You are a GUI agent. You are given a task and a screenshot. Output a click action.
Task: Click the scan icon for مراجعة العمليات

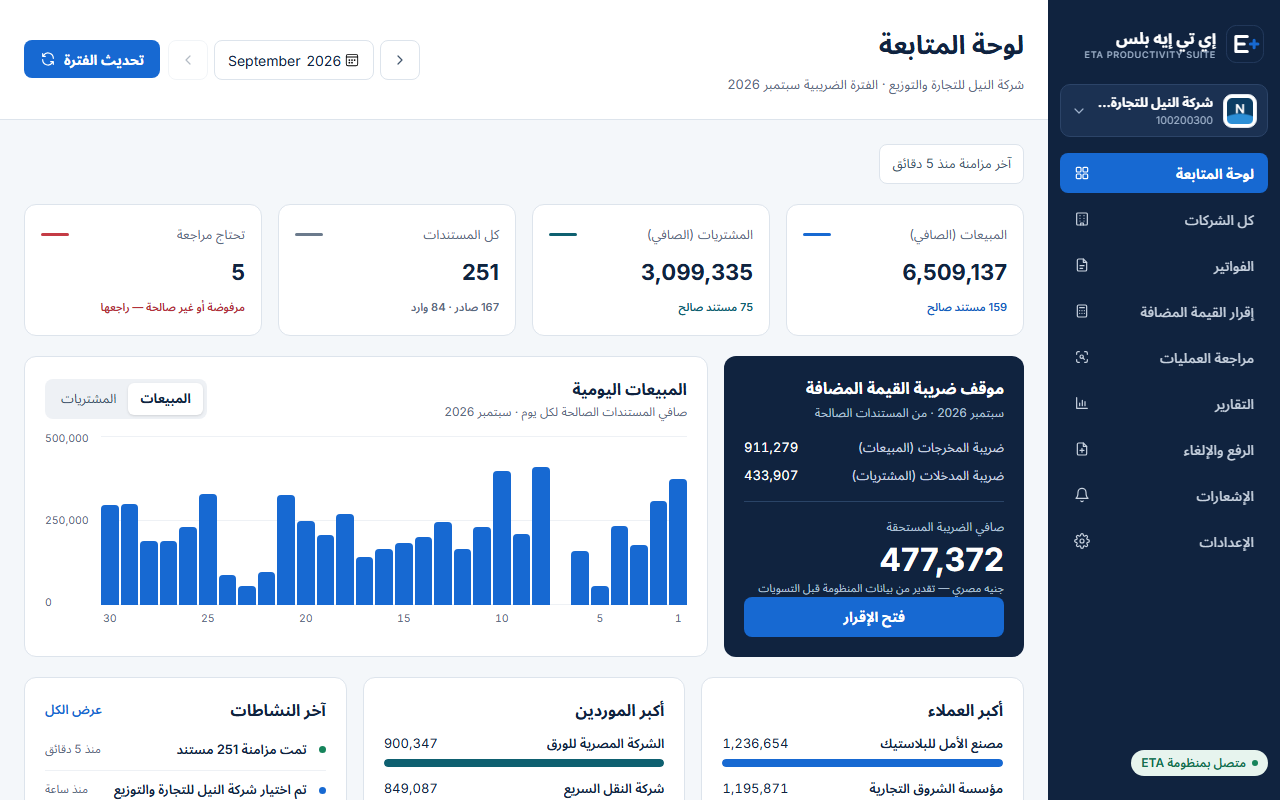coord(1082,358)
